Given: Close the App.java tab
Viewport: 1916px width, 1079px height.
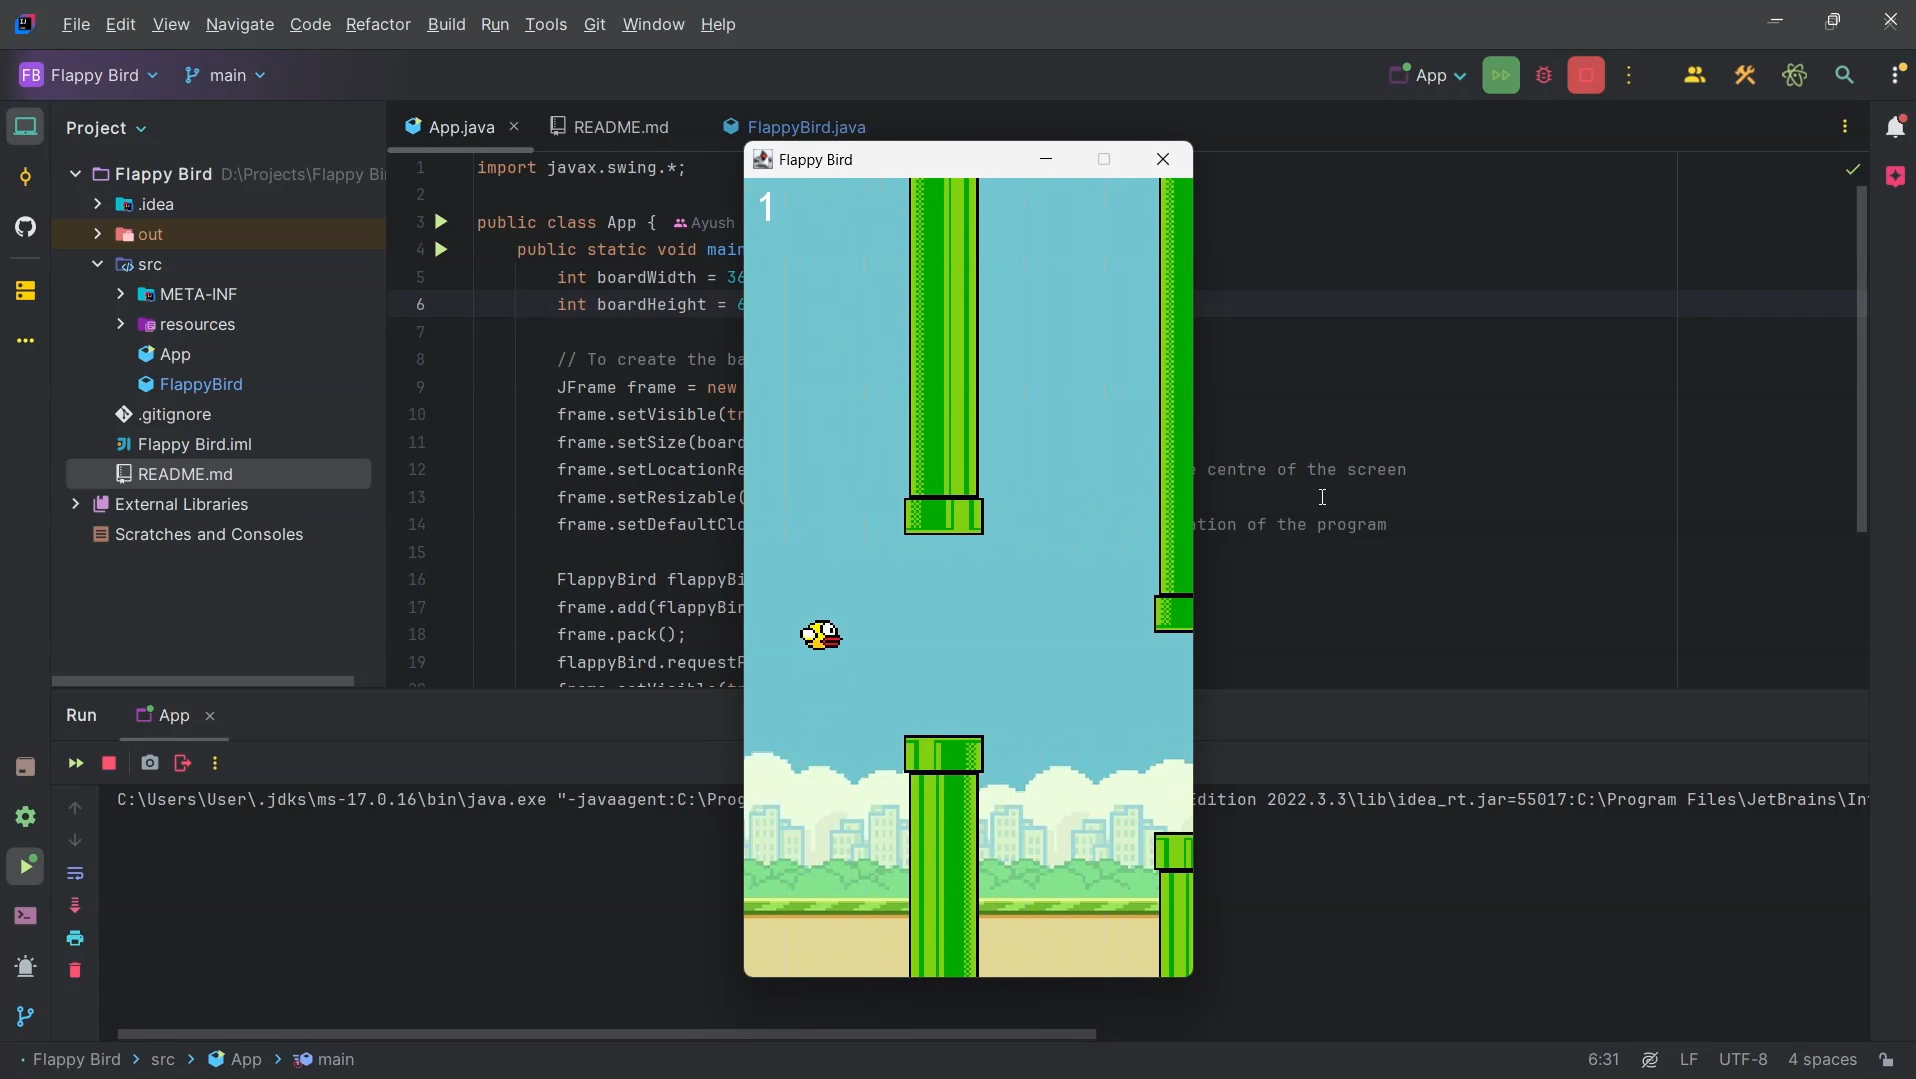Looking at the screenshot, I should (514, 127).
